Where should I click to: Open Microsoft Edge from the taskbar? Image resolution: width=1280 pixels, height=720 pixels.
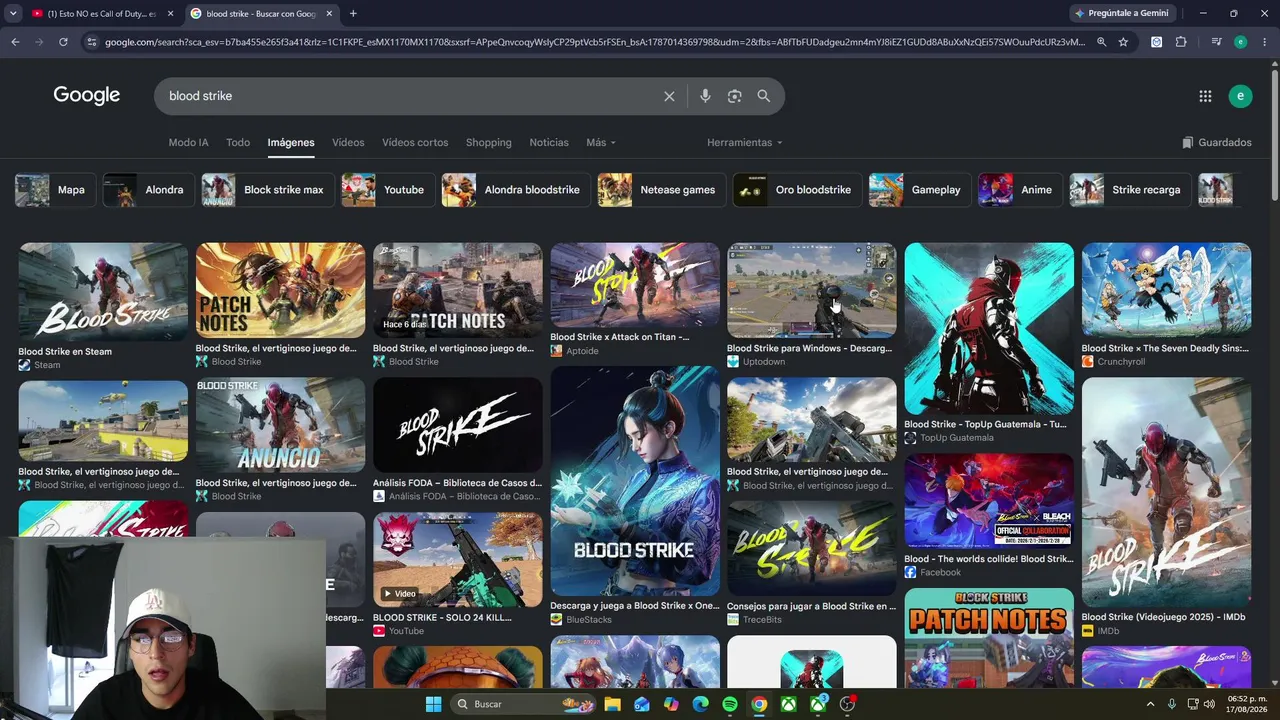(x=701, y=704)
